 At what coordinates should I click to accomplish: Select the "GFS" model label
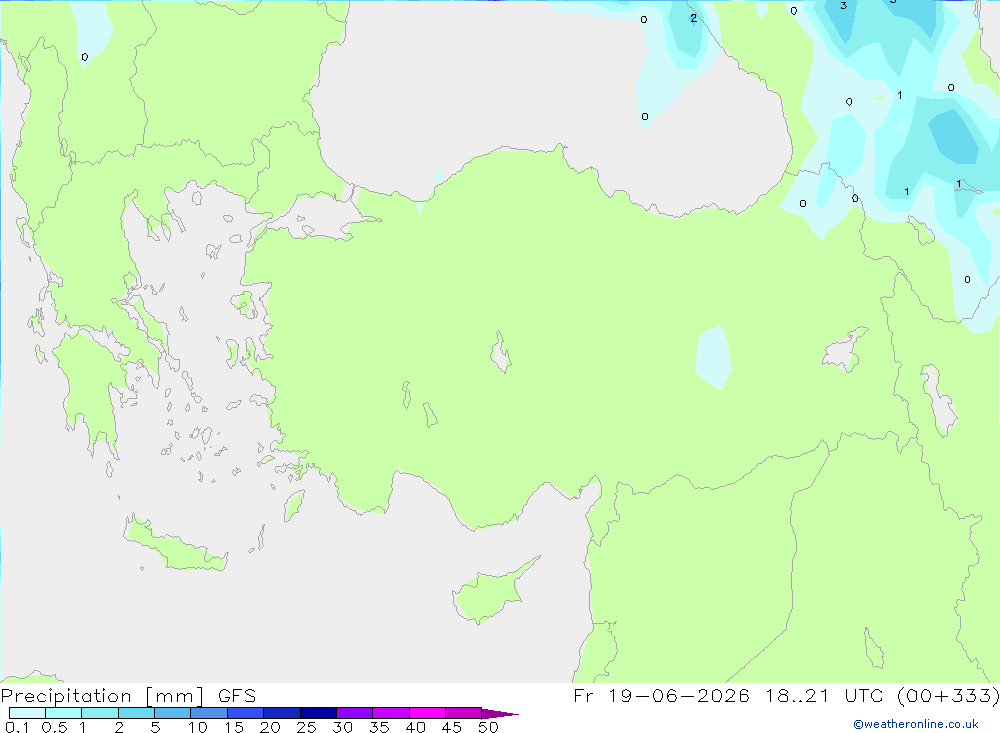pos(237,695)
